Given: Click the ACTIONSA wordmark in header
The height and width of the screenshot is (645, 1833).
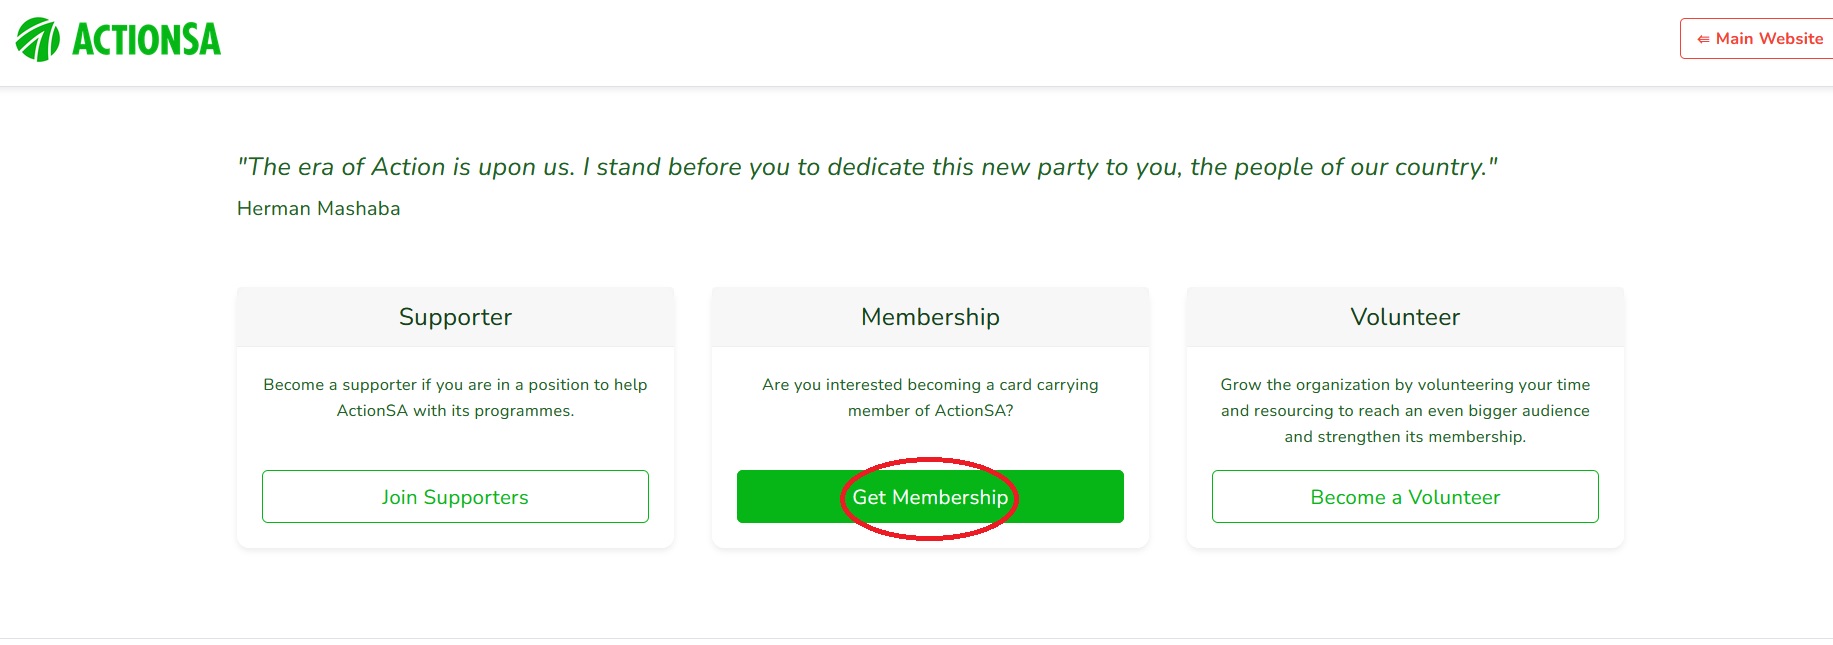Looking at the screenshot, I should 146,40.
